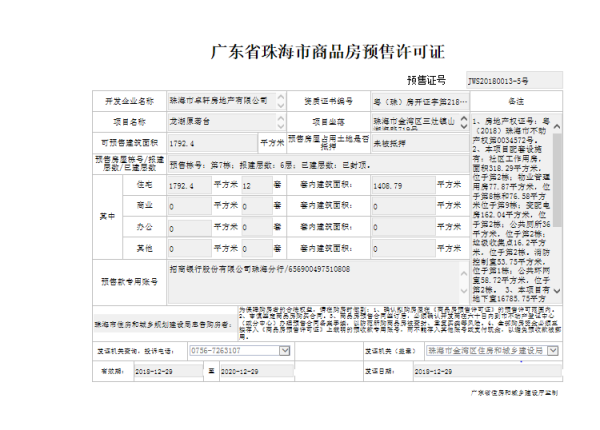This screenshot has width=600, height=430.
Task: Click the 预售证号 field showing JWS20180013-5号
Action: point(510,78)
